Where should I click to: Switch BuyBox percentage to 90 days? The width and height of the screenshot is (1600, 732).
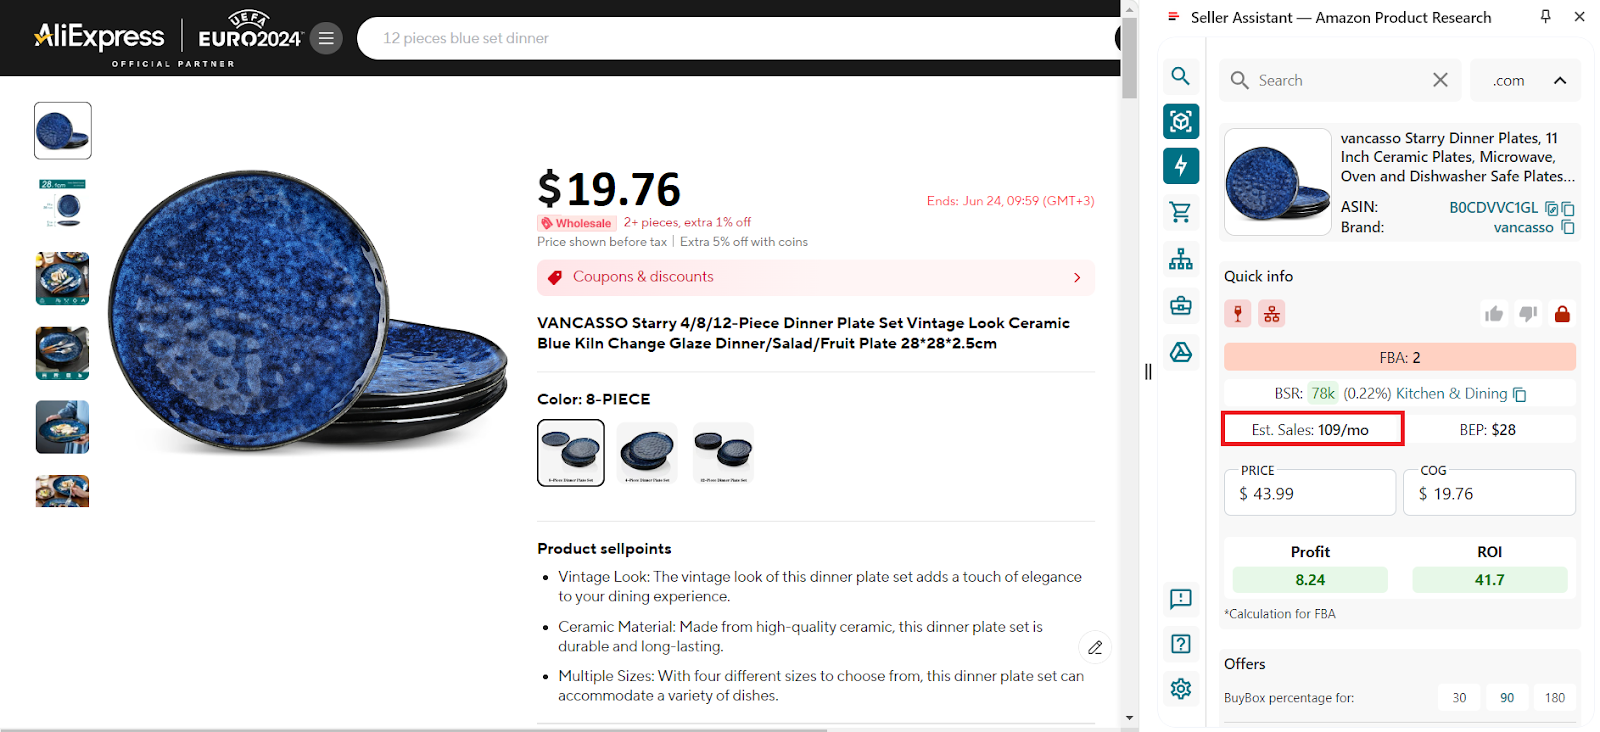[x=1507, y=697]
